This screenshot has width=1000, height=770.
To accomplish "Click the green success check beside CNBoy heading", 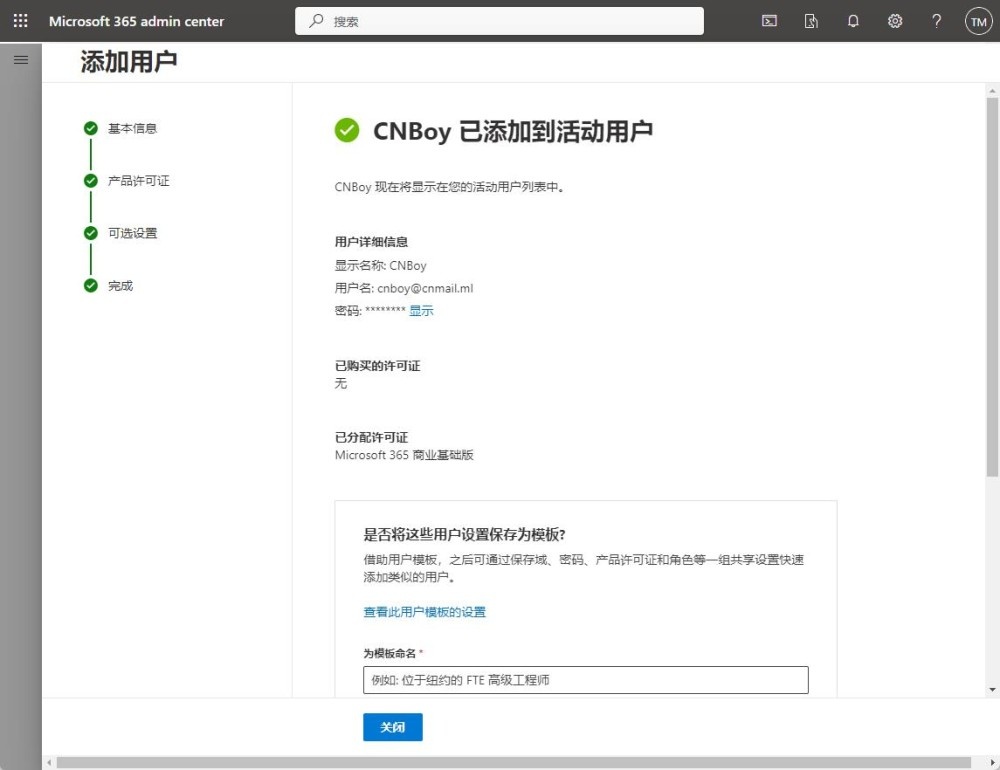I will pyautogui.click(x=347, y=130).
